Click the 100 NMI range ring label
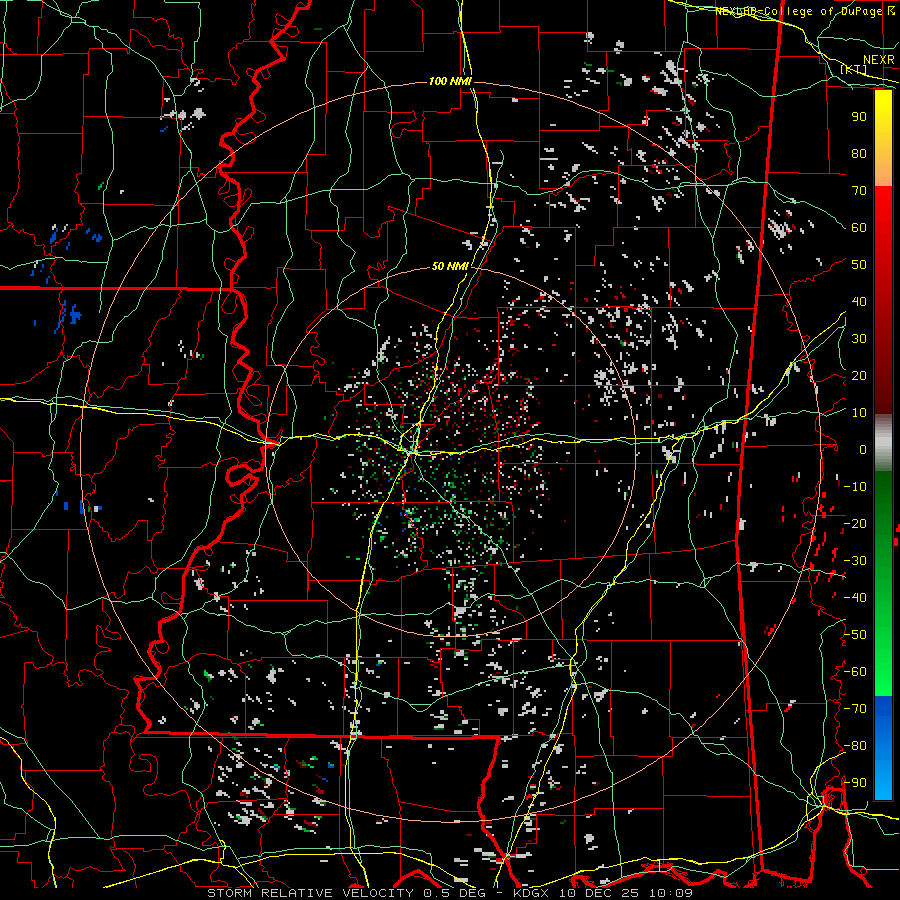Image resolution: width=900 pixels, height=900 pixels. click(x=450, y=82)
